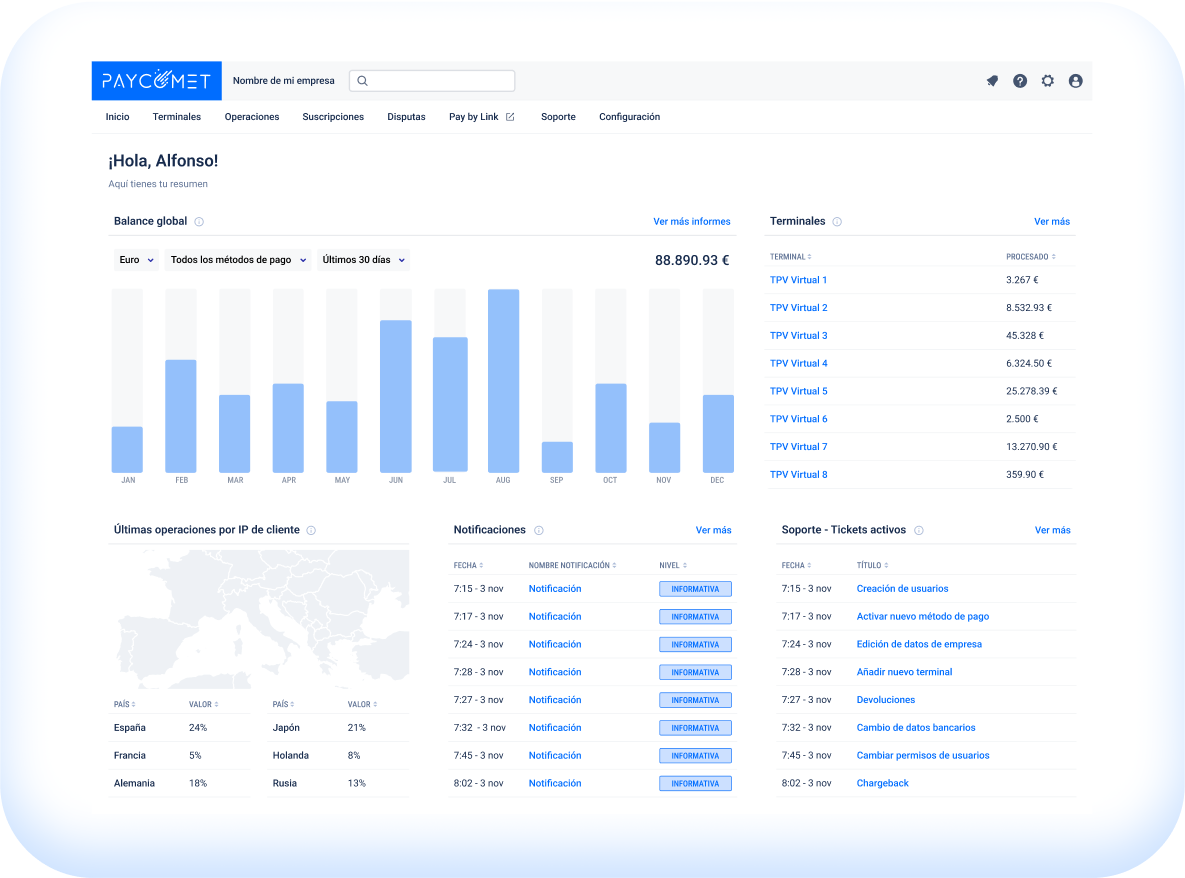Open the rocket announcements icon
Image resolution: width=1185 pixels, height=878 pixels.
992,81
